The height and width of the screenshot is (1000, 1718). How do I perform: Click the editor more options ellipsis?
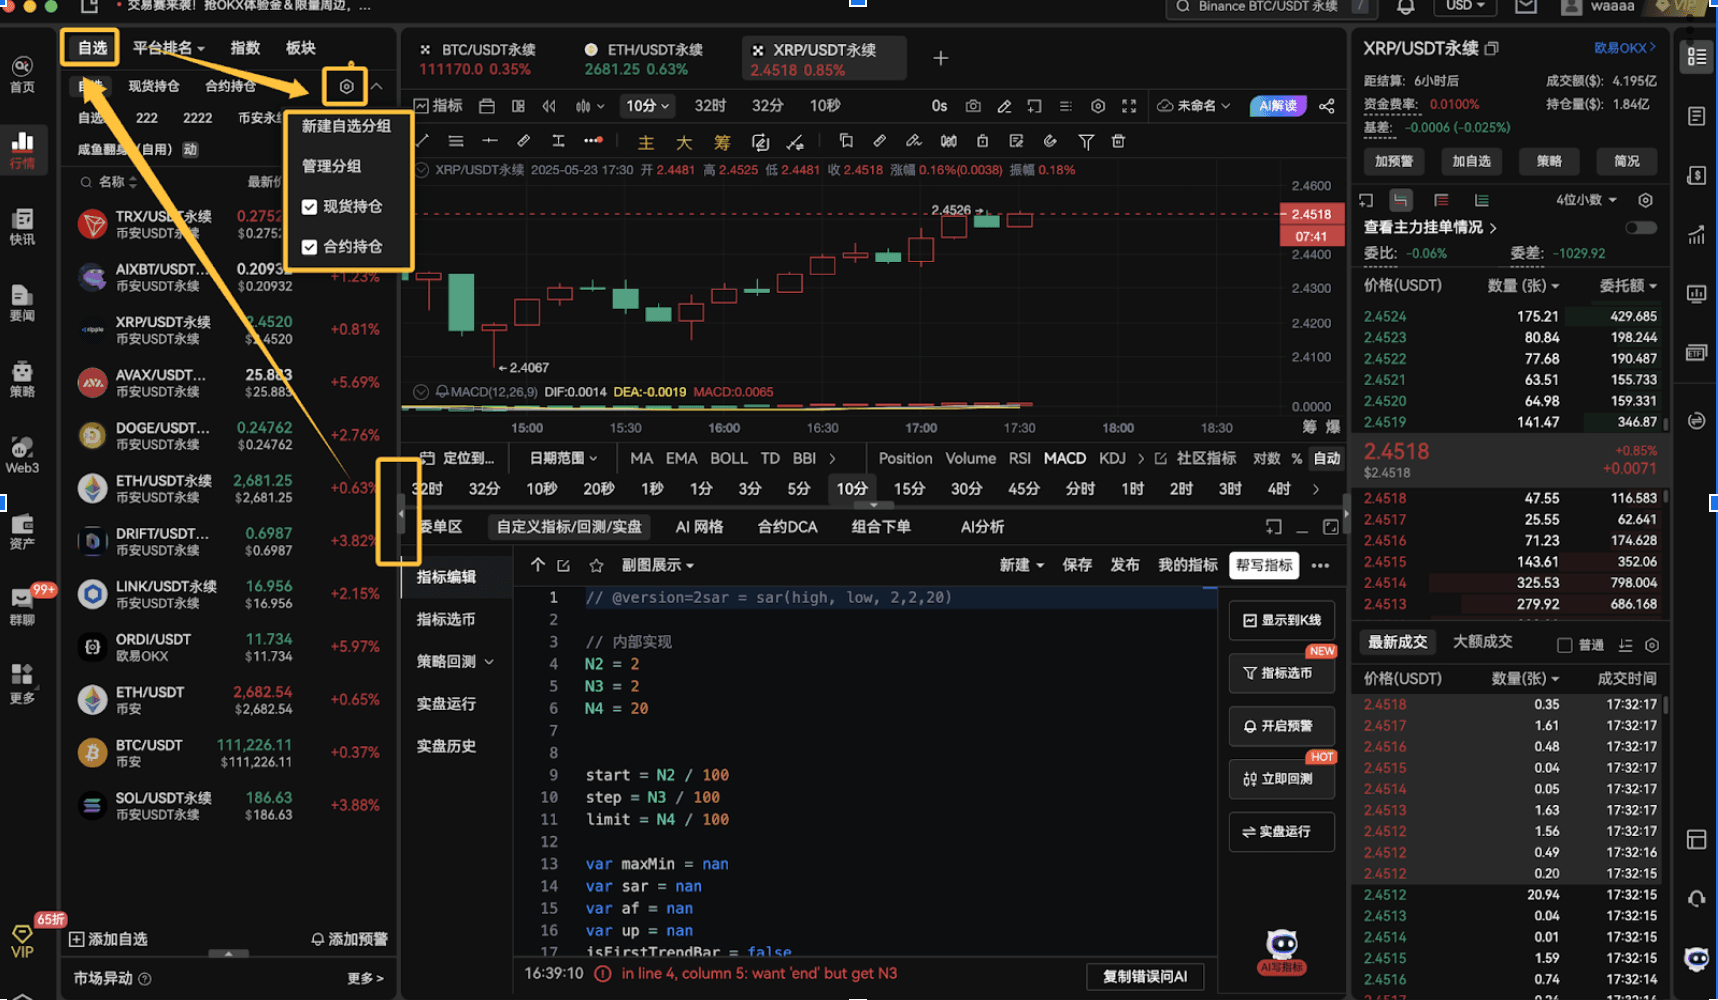tap(1320, 565)
